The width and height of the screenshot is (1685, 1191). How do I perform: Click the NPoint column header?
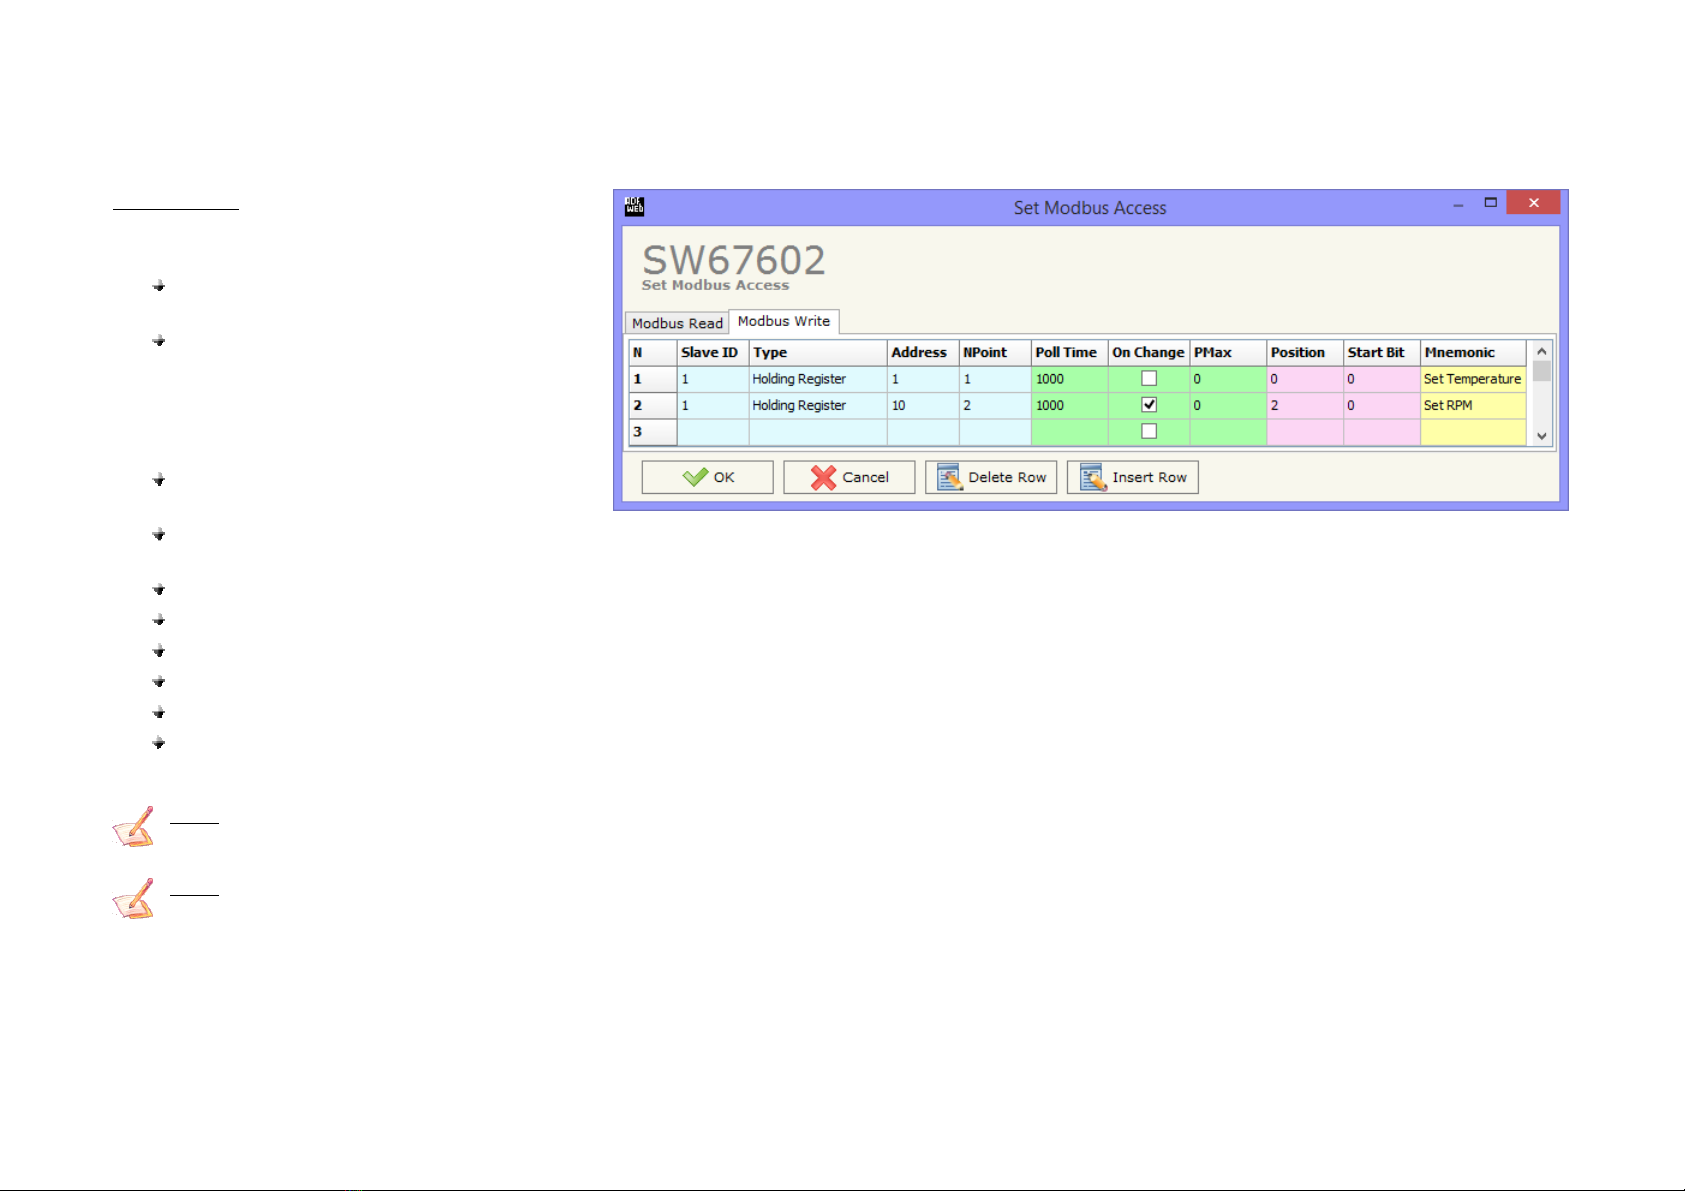coord(995,353)
